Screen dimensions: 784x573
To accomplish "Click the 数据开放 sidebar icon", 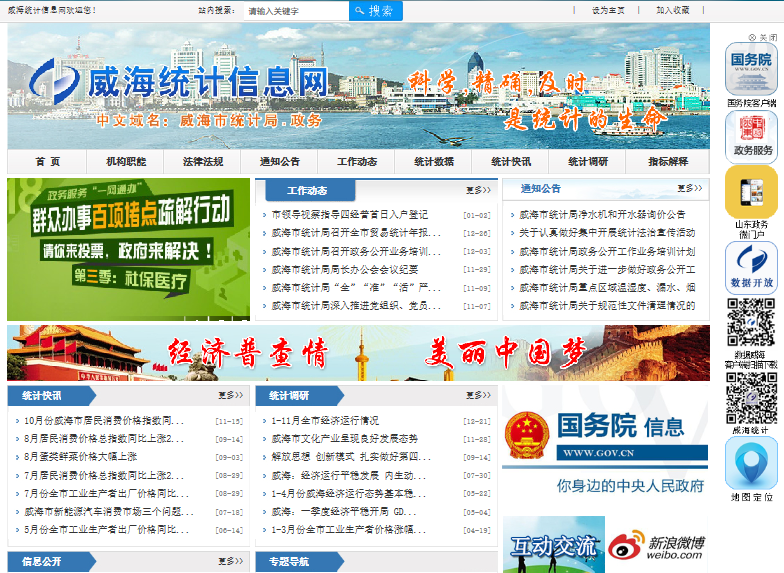I will (x=751, y=267).
